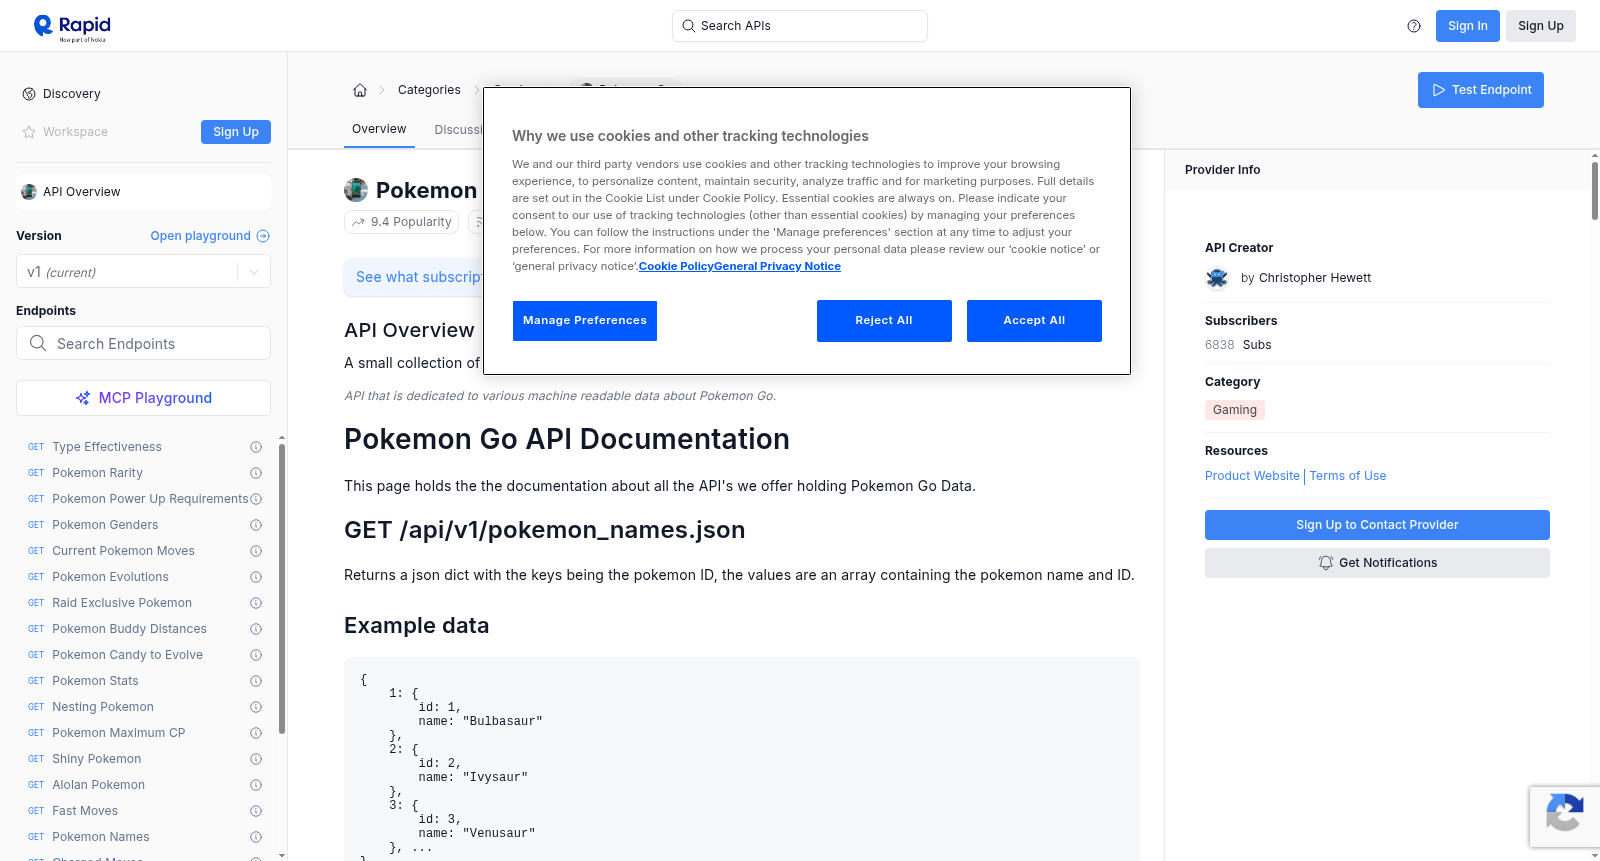Viewport: 1600px width, 861px height.
Task: Click Sign In button
Action: tap(1468, 26)
